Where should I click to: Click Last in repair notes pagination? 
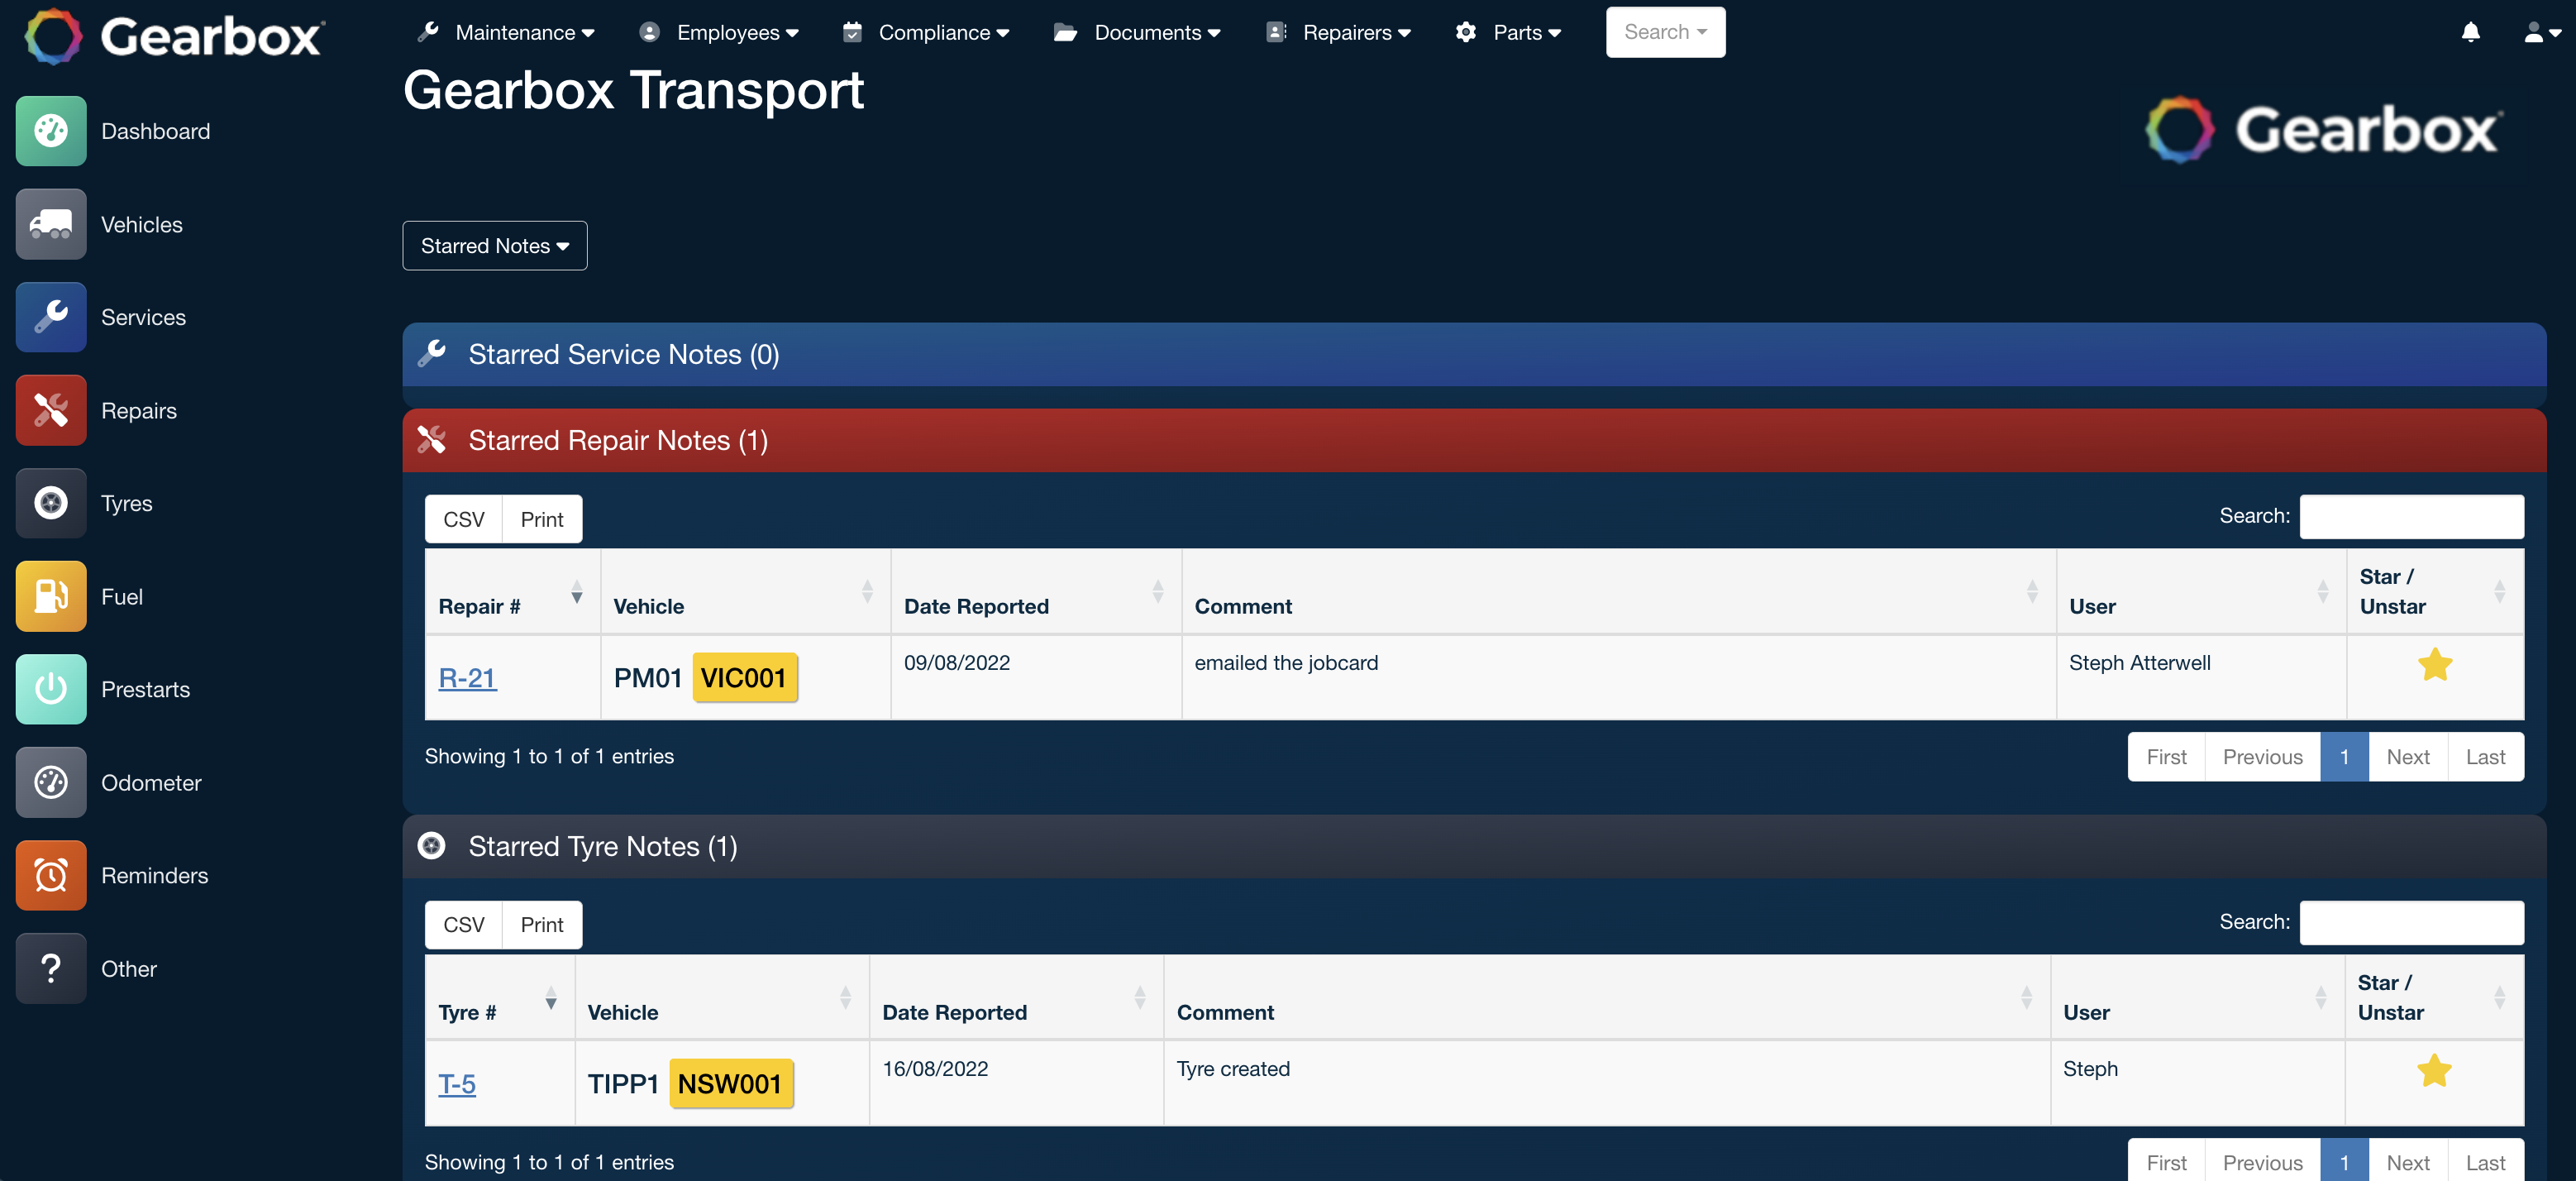pos(2485,756)
